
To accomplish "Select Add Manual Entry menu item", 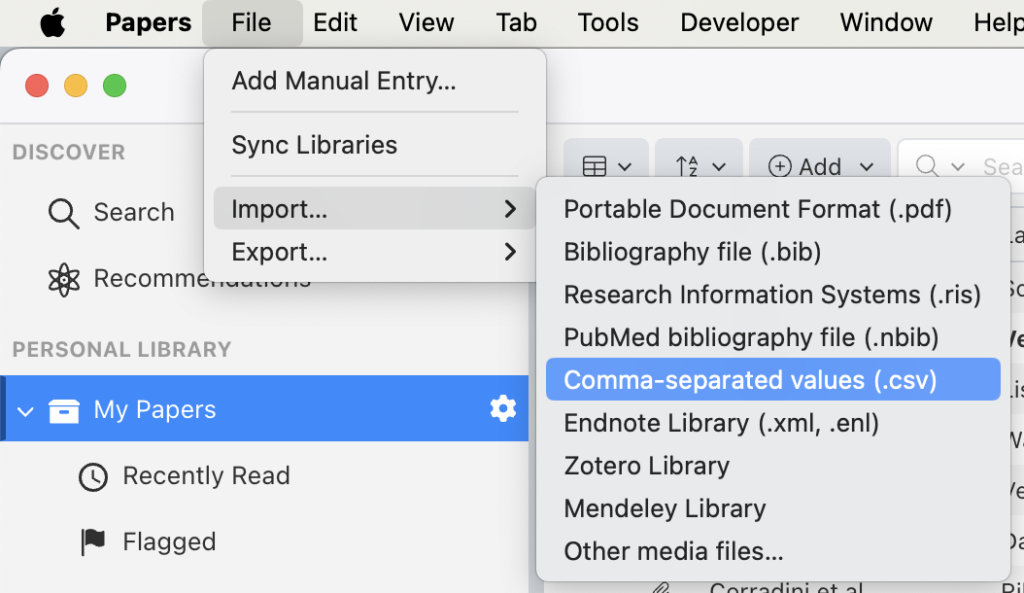I will 344,81.
